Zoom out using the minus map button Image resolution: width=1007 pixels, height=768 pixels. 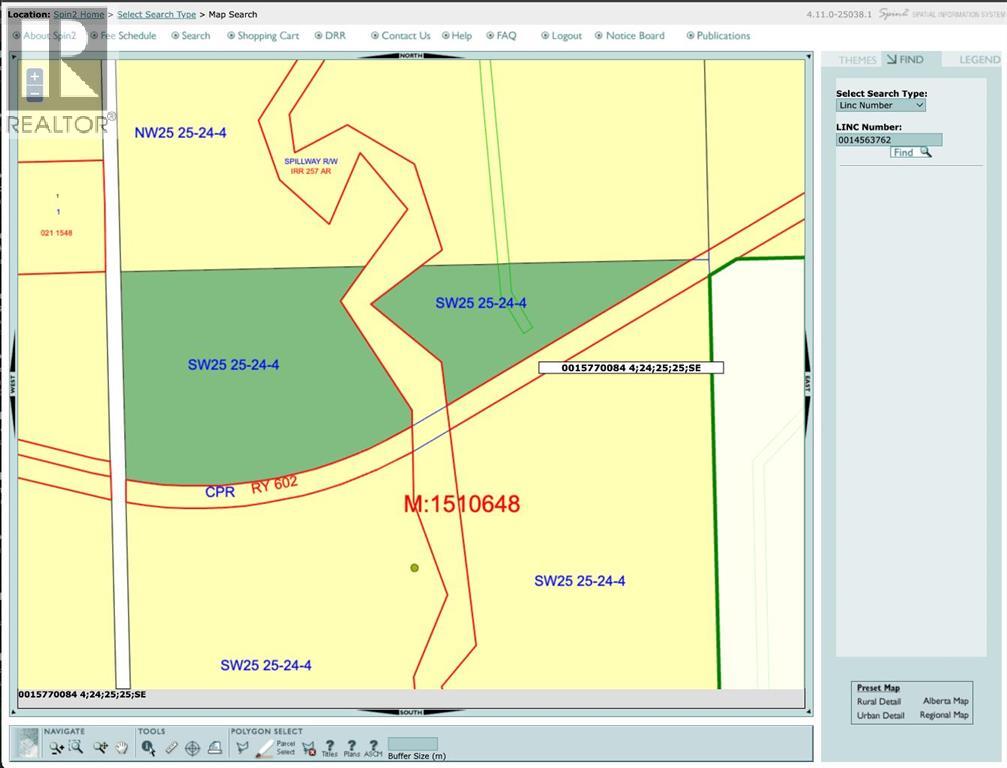[35, 94]
